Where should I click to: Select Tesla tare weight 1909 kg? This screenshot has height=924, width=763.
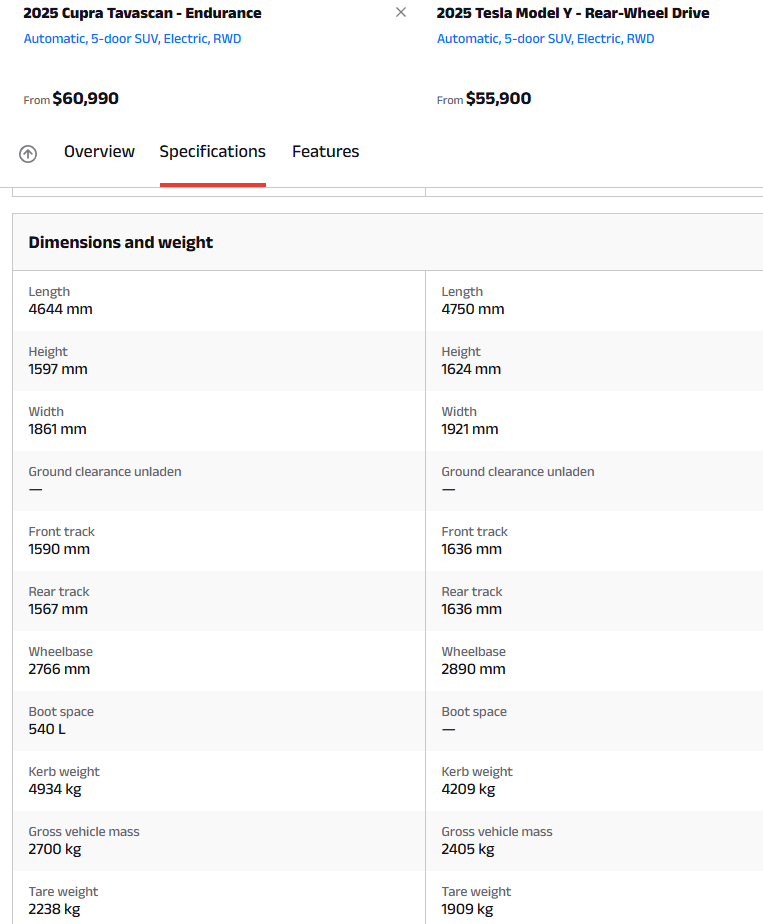click(467, 910)
